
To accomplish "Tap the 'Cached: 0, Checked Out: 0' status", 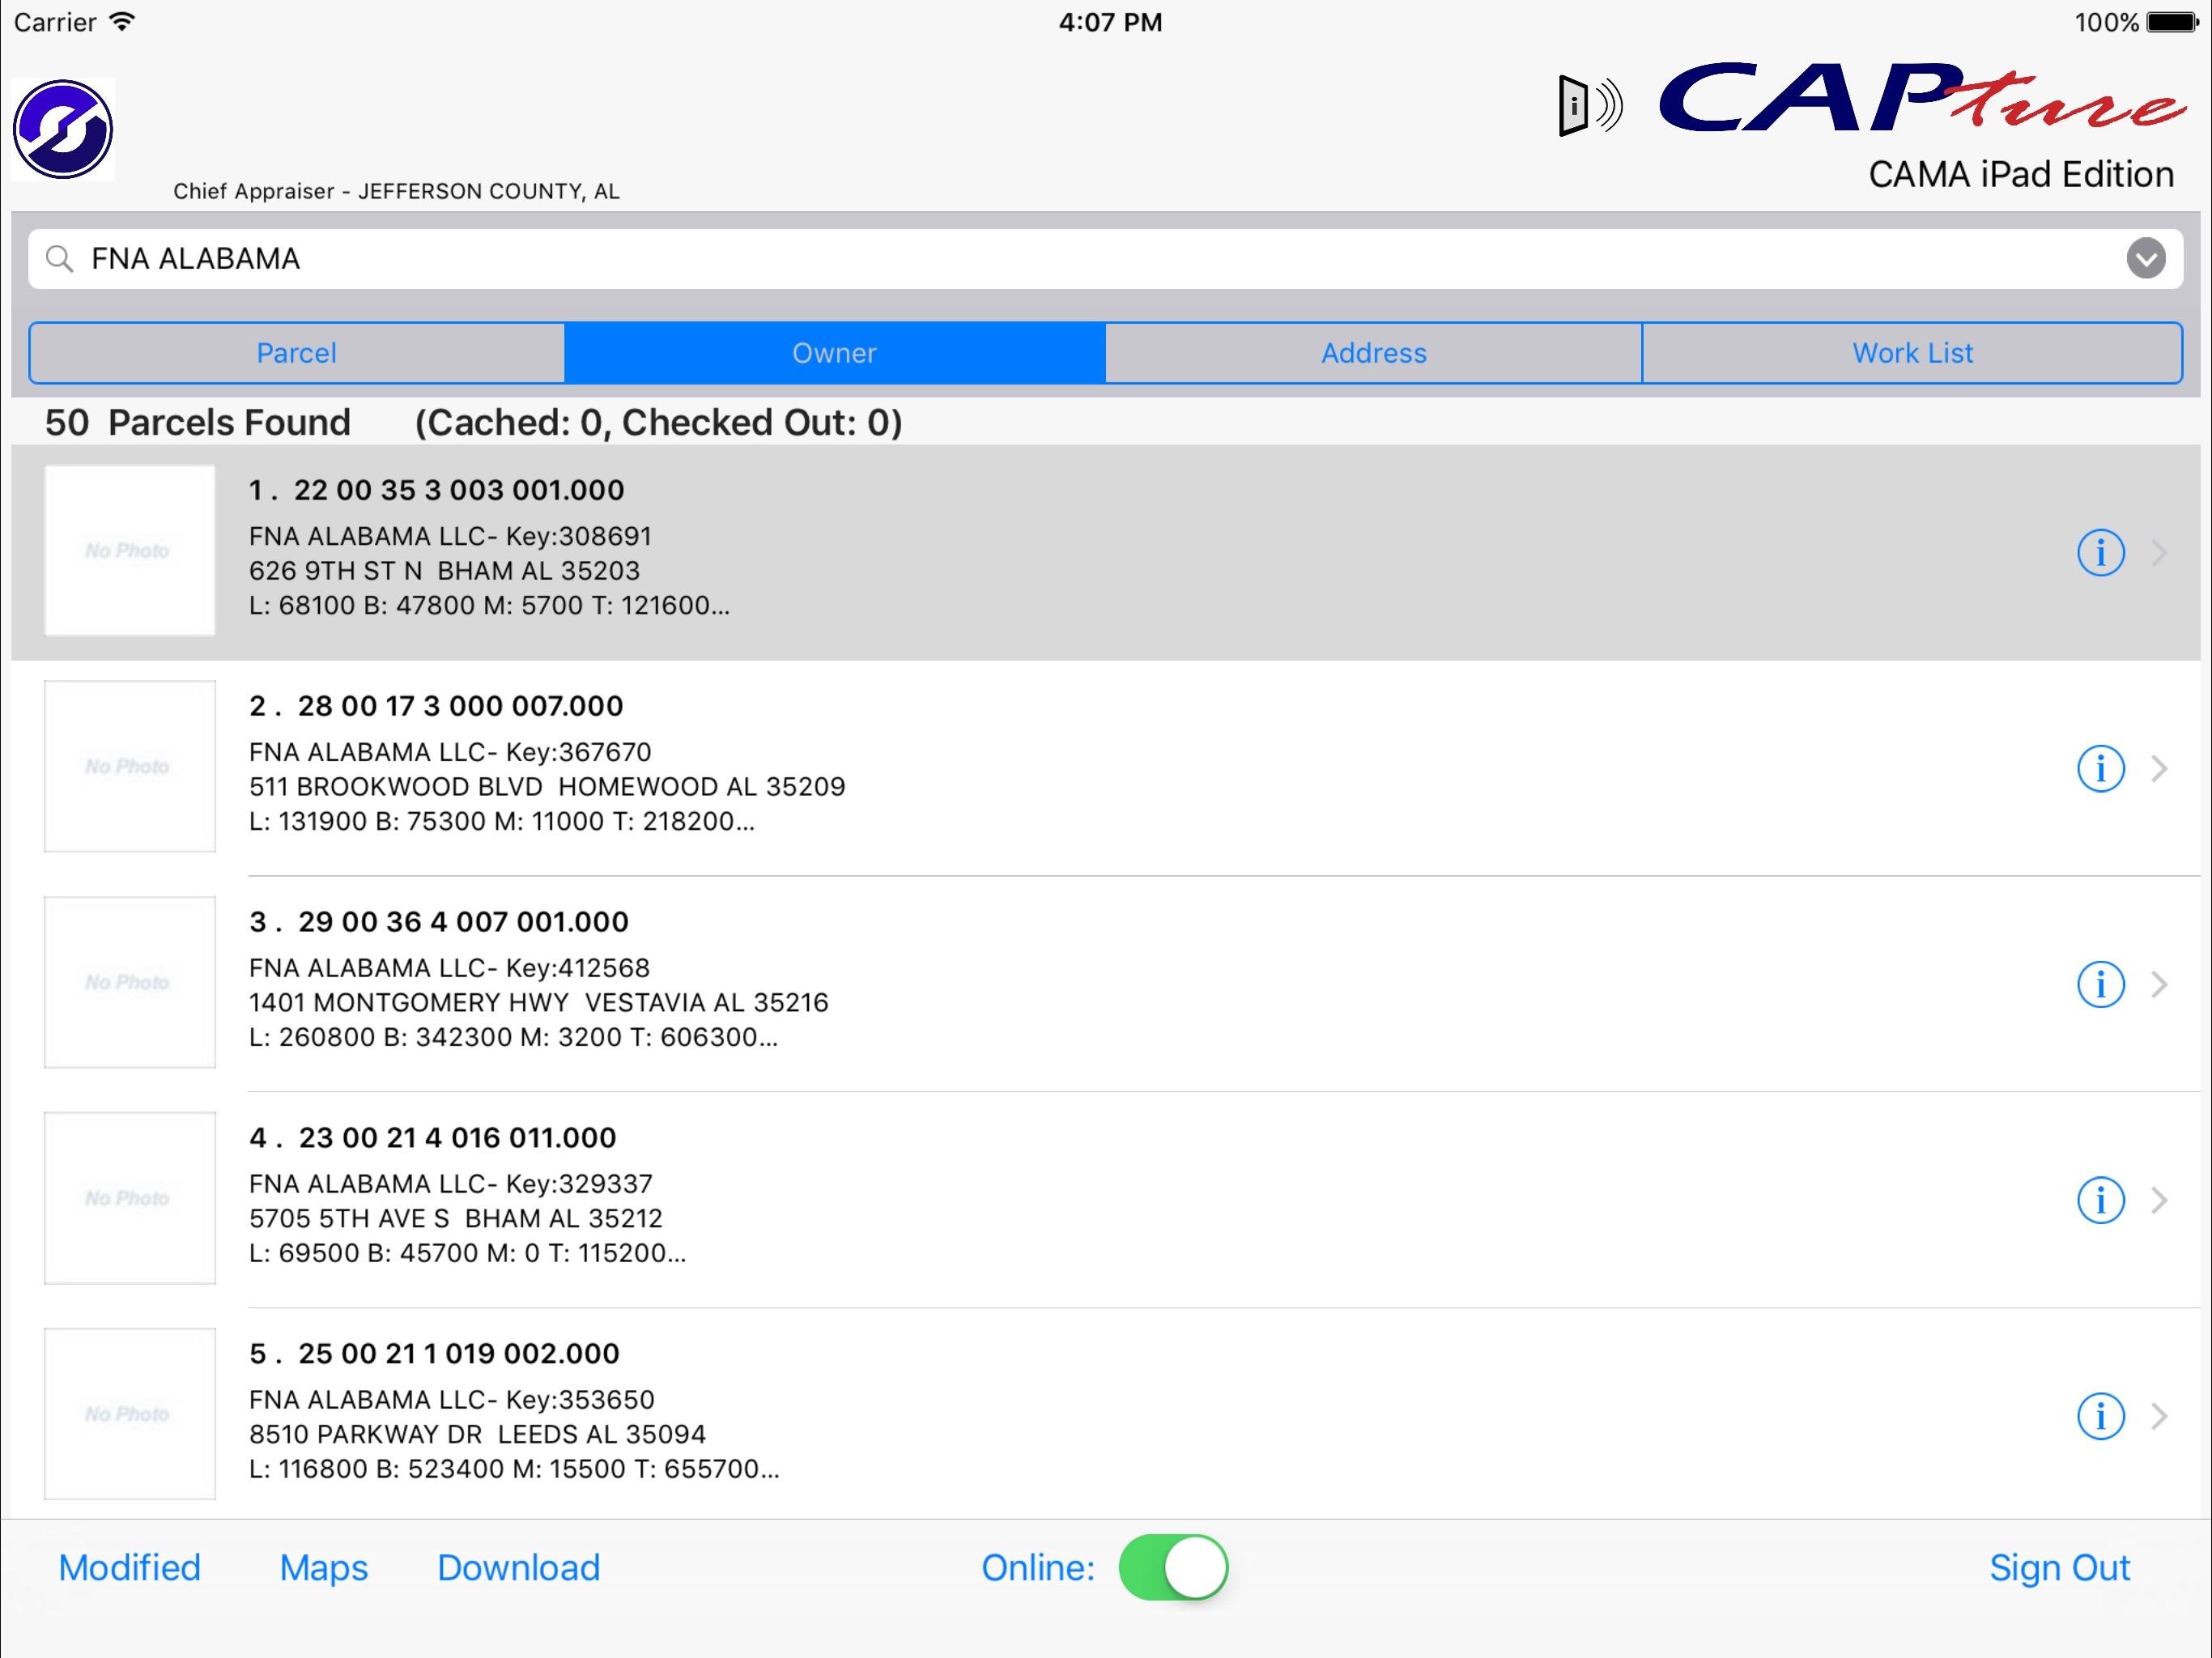I will pos(659,423).
